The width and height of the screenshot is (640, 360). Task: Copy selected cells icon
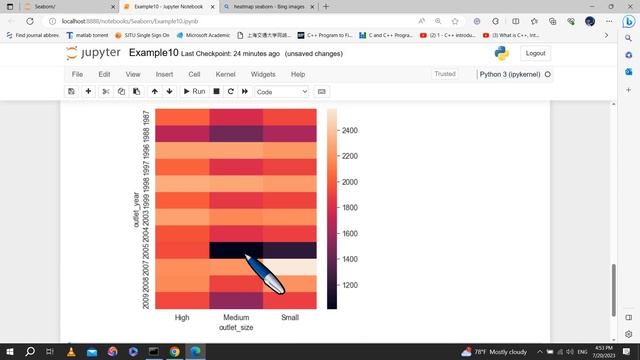point(121,91)
